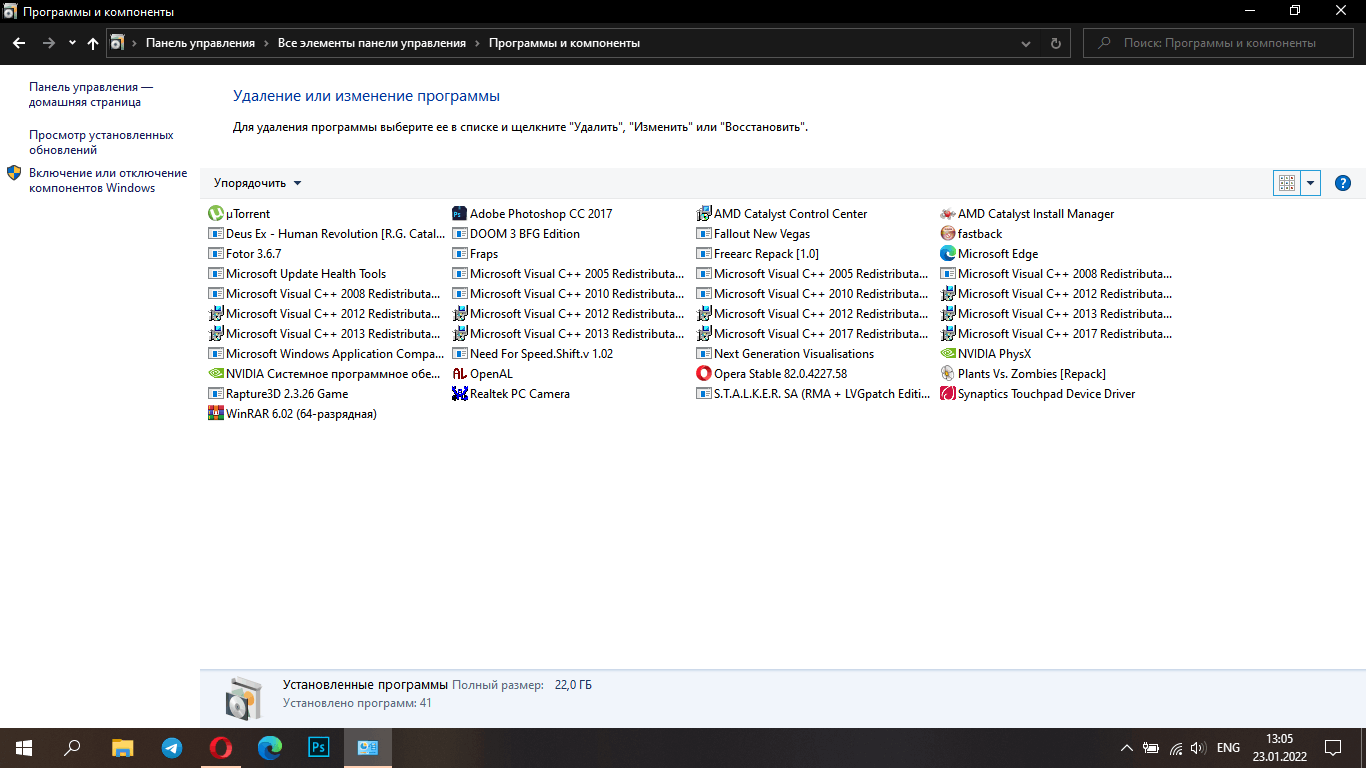
Task: Open the Wi-Fi network tray icon
Action: 1176,747
